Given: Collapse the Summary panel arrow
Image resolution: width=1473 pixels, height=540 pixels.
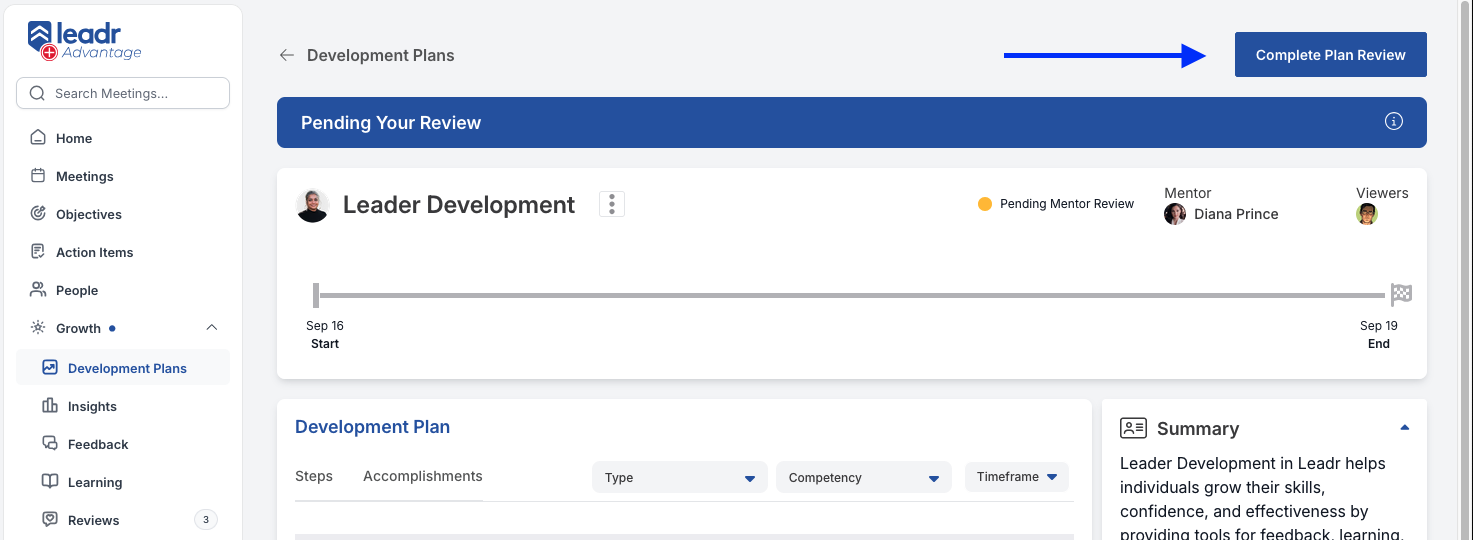Looking at the screenshot, I should click(1405, 428).
